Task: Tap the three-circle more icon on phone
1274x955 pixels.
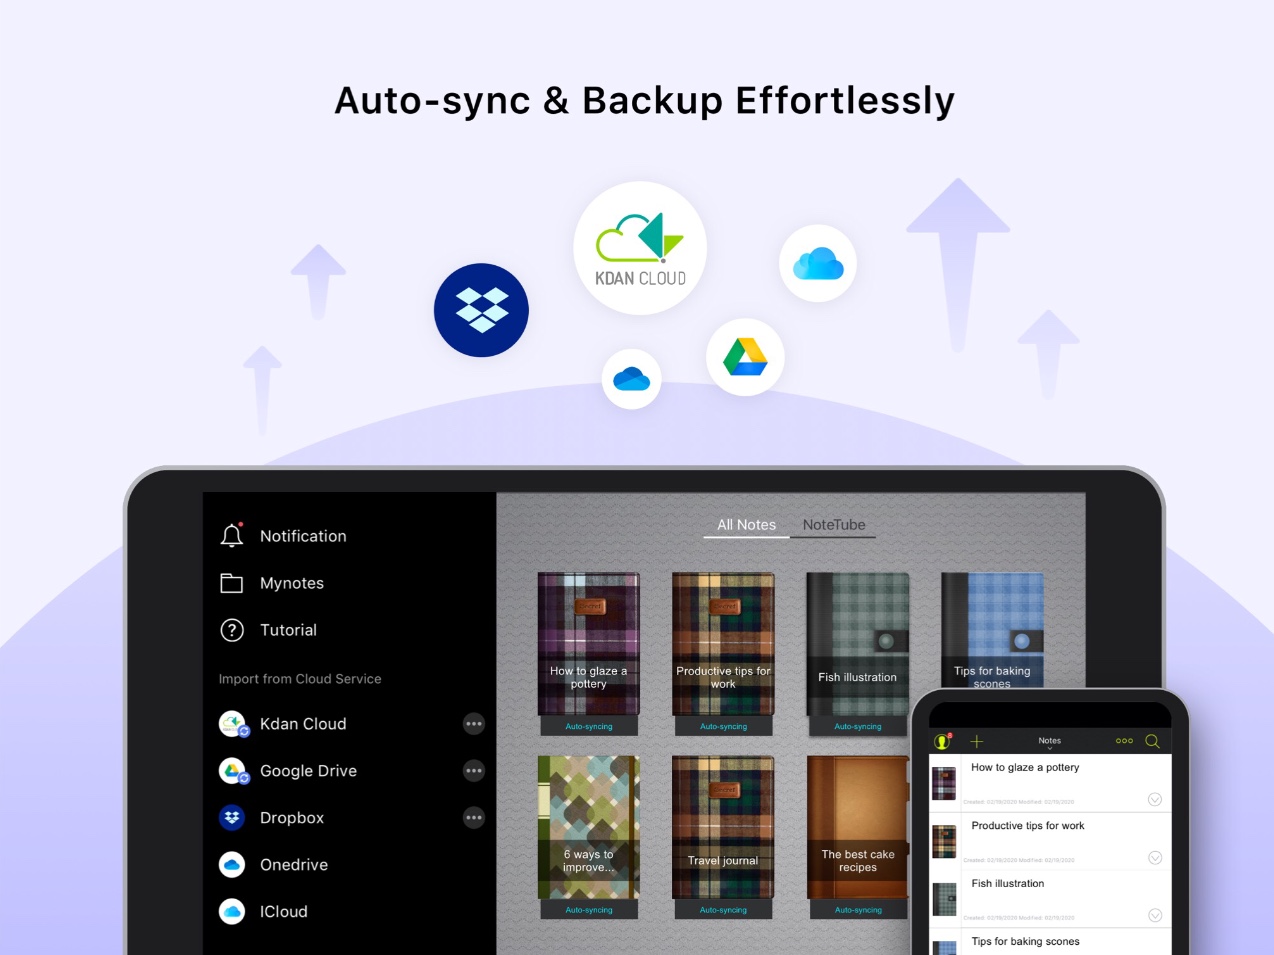Action: click(1124, 741)
